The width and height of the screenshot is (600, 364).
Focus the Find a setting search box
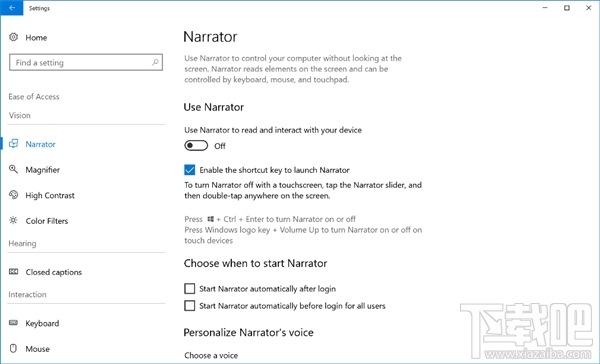[86, 62]
